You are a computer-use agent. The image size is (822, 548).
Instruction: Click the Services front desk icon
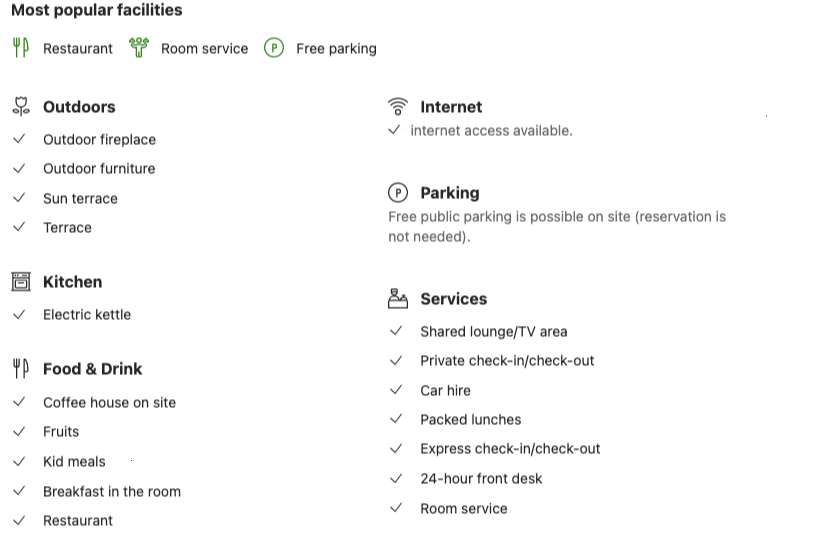[x=398, y=298]
